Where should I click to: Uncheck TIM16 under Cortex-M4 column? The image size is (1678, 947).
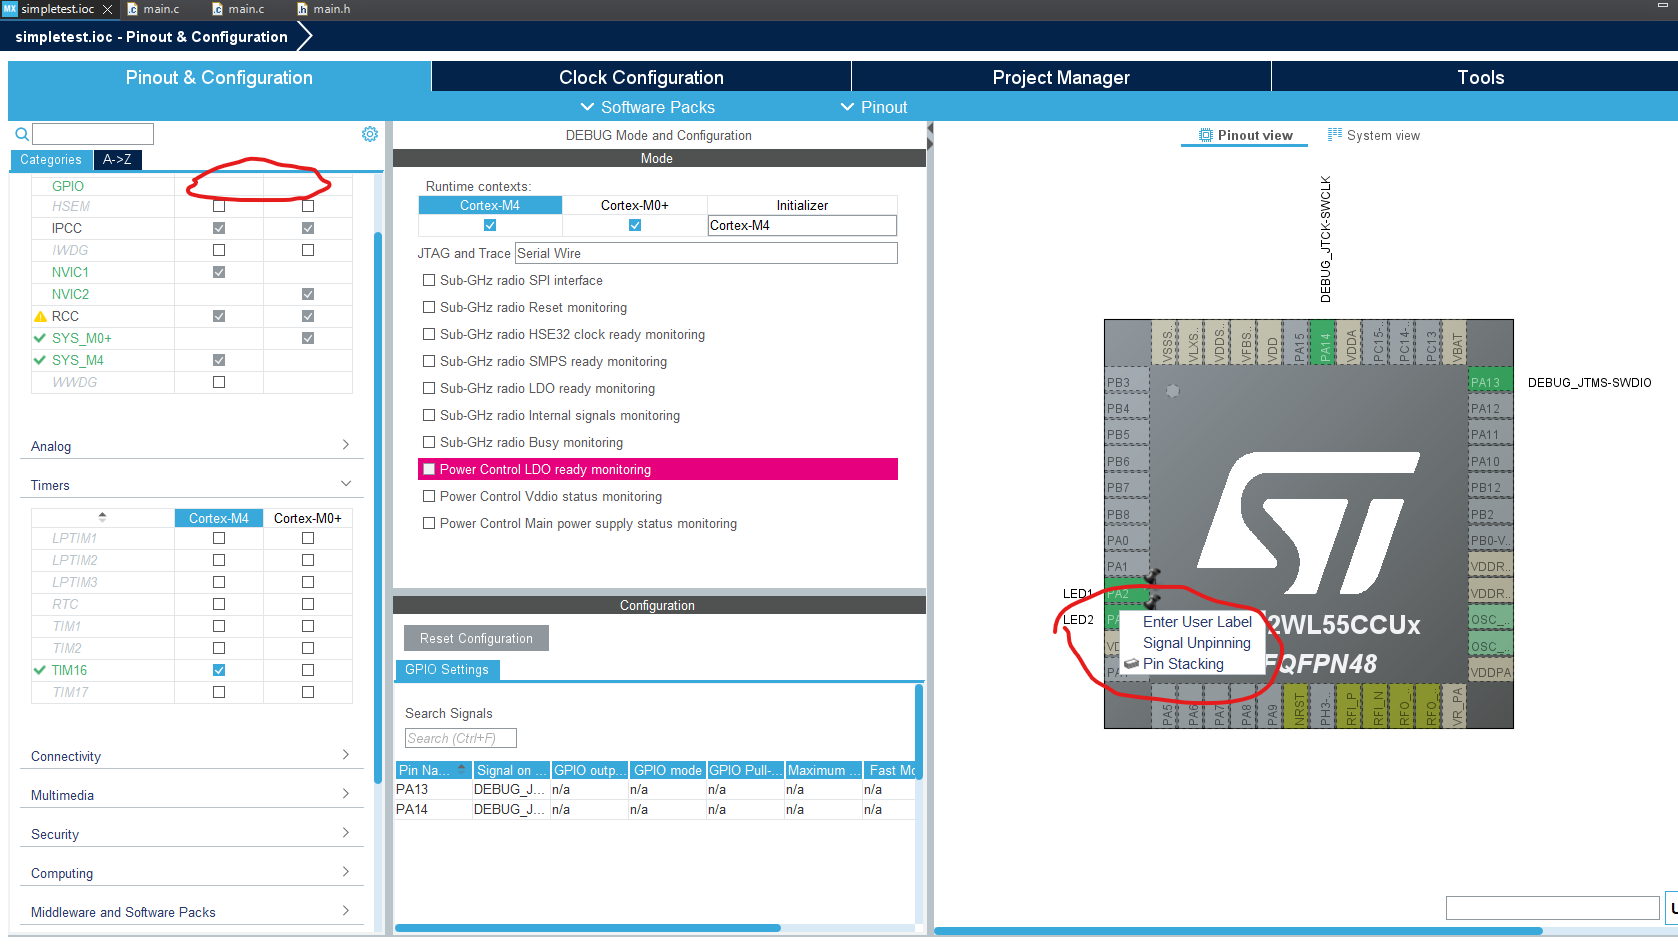tap(218, 670)
